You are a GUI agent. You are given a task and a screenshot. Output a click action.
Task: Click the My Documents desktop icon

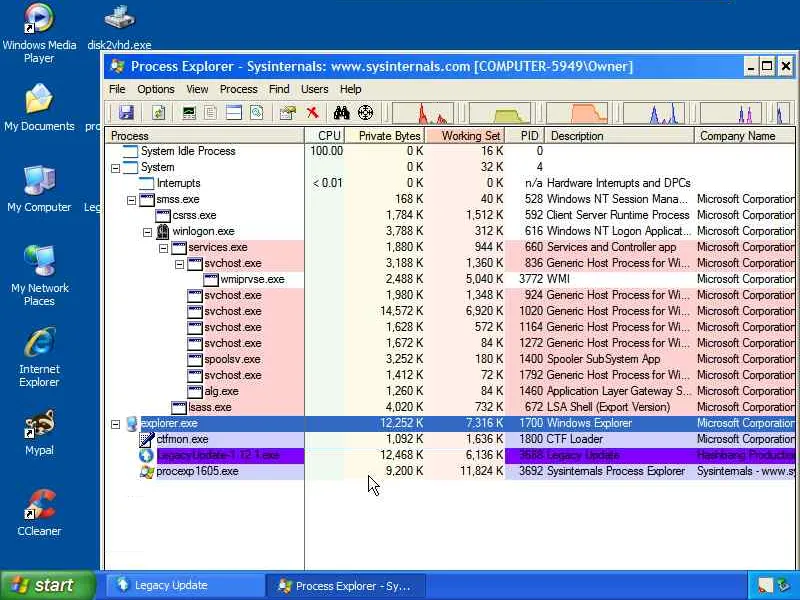coord(39,108)
